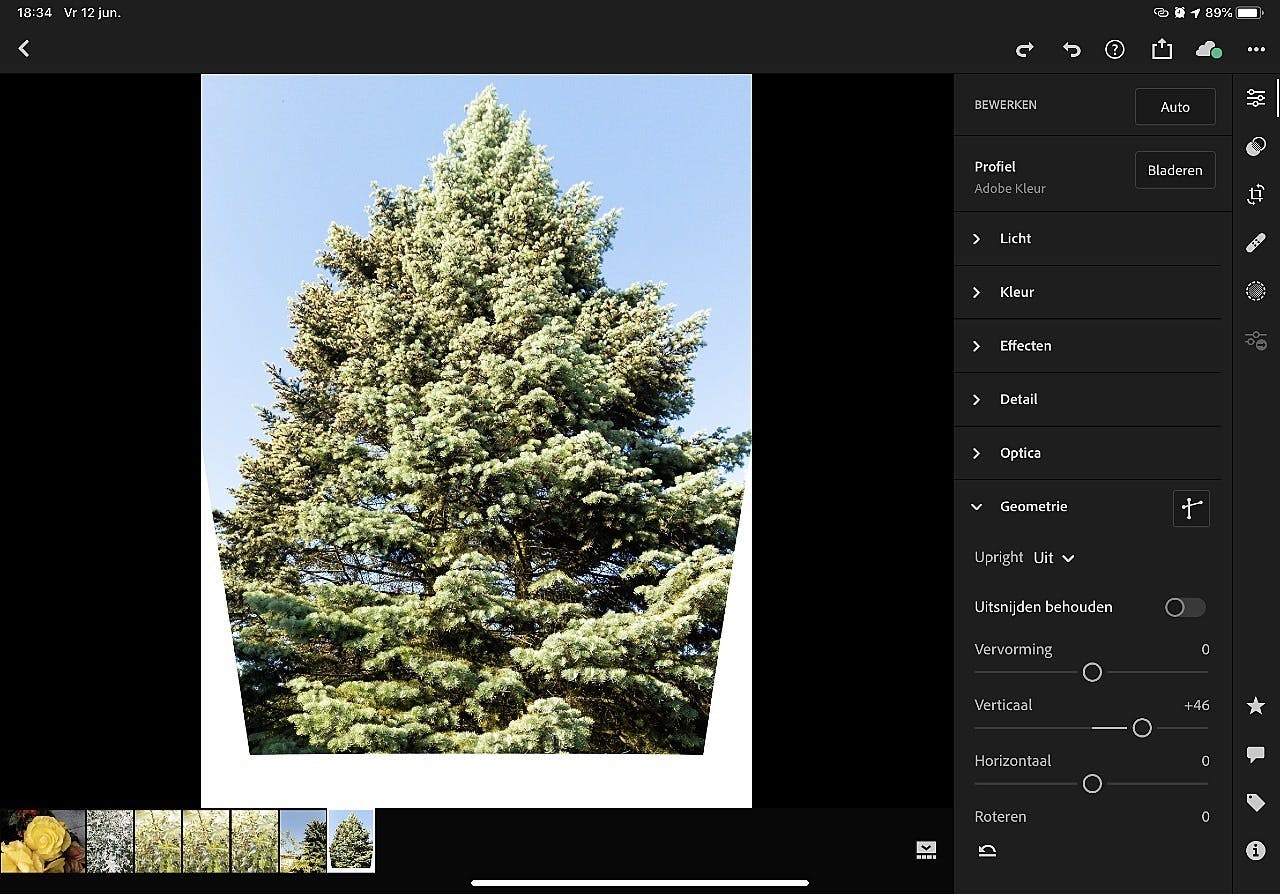Click the Verticaal slider handle

1142,728
